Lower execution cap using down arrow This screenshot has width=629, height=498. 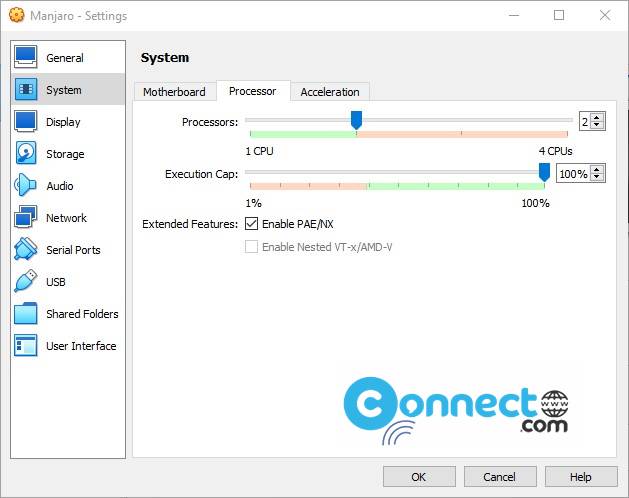(x=597, y=178)
